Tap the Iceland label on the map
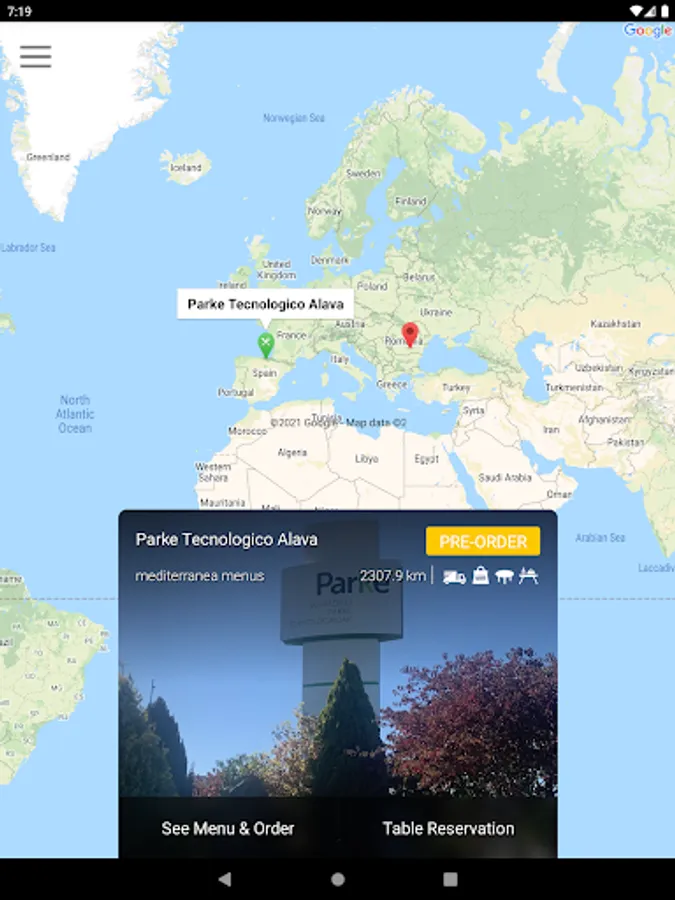675x900 pixels. click(x=186, y=168)
